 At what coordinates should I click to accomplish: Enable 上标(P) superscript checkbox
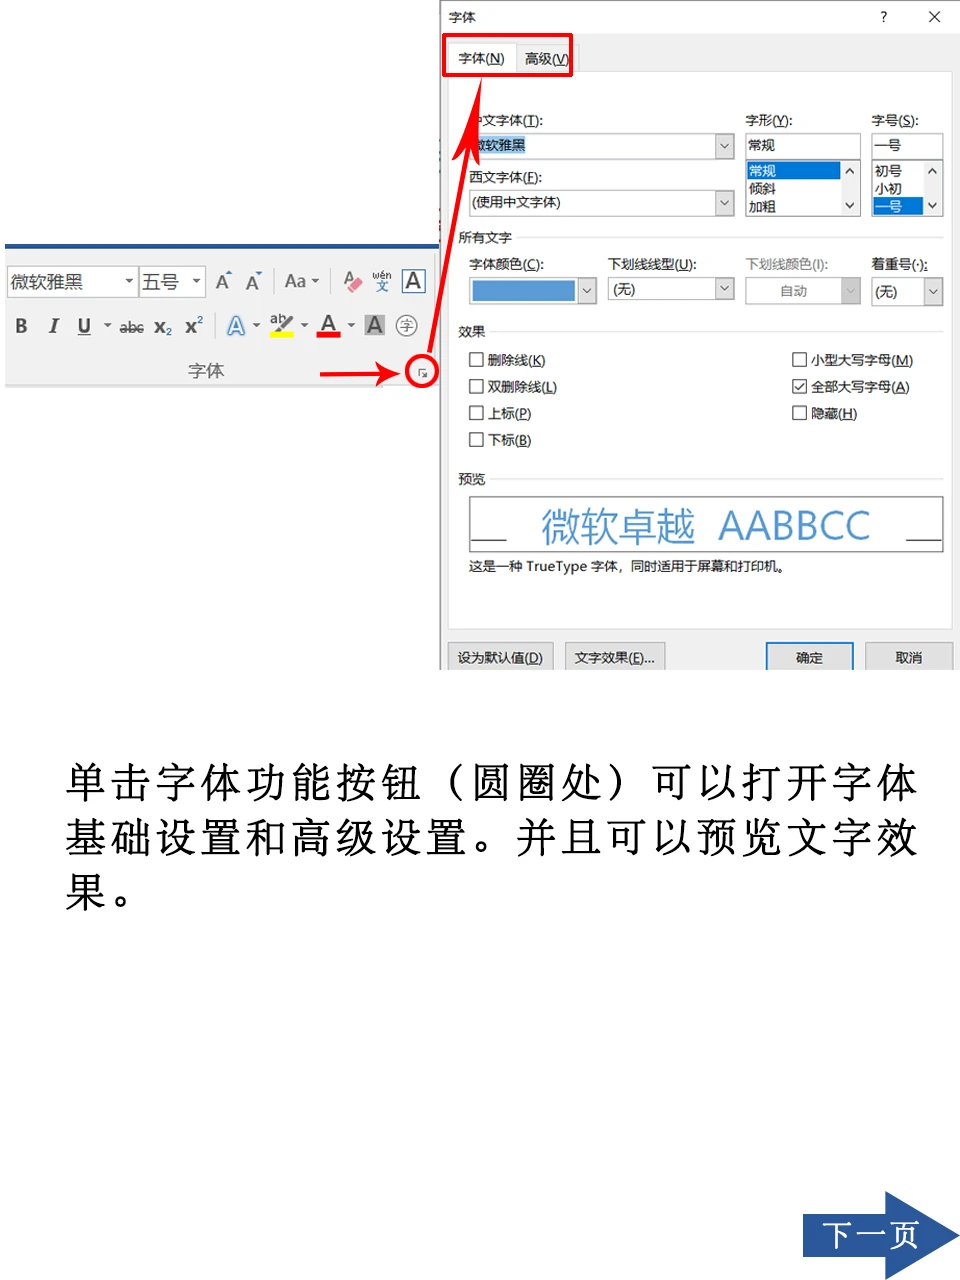[x=476, y=412]
